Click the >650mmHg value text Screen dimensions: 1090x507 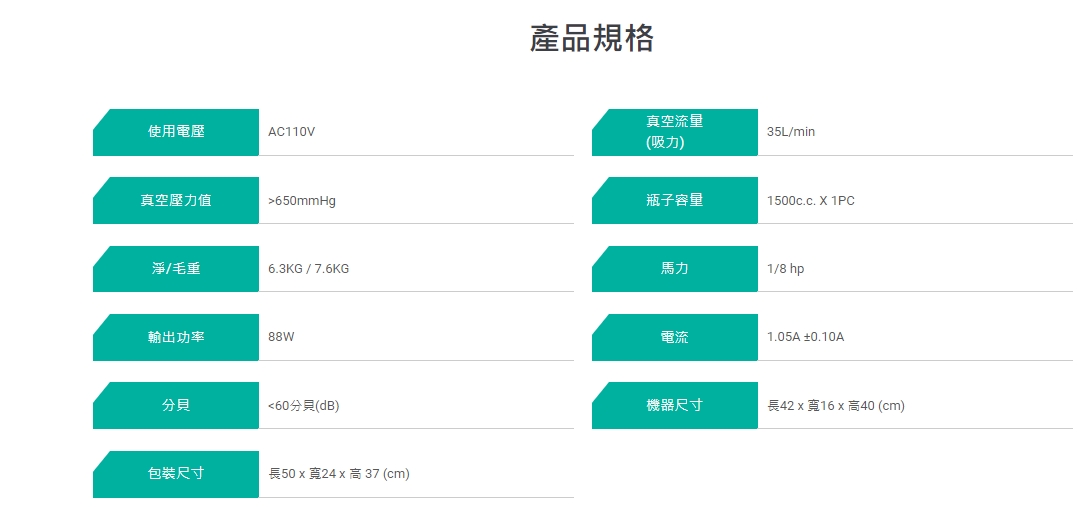click(302, 200)
